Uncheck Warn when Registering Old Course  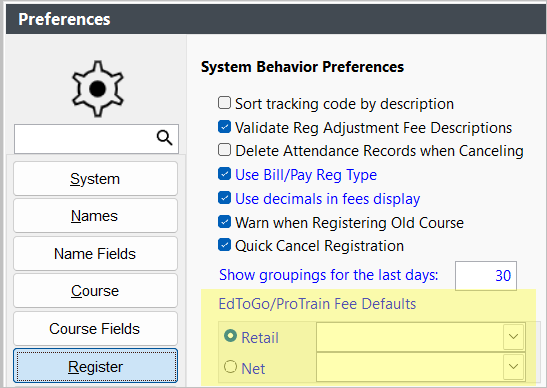coord(224,222)
